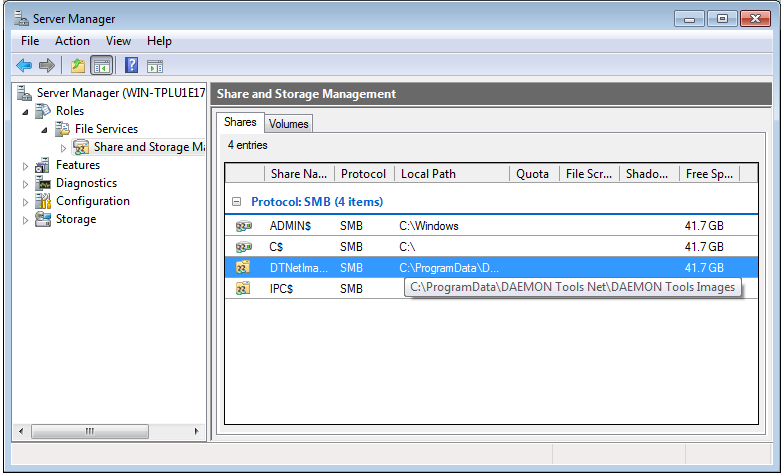The width and height of the screenshot is (783, 473).
Task: Switch to the Volumes tab
Action: click(x=289, y=124)
